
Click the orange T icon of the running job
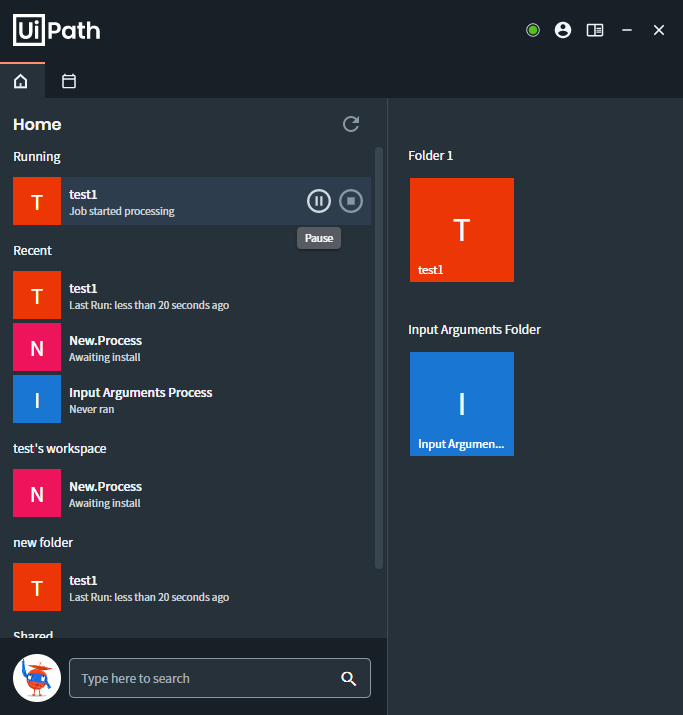point(37,201)
